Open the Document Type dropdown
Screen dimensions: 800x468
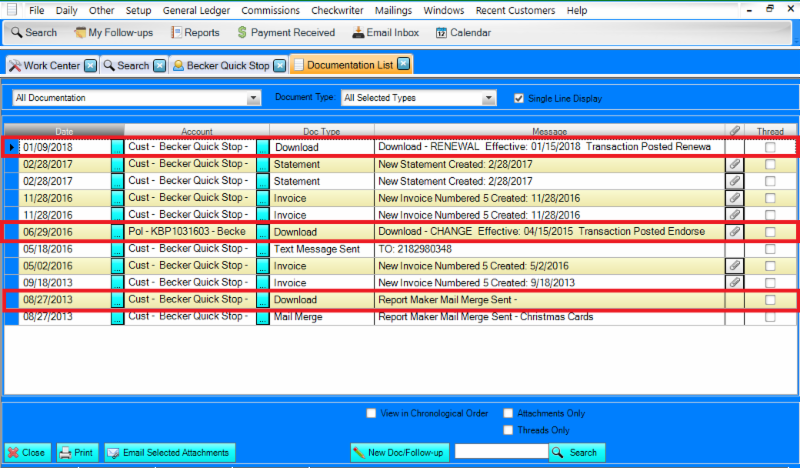[488, 98]
